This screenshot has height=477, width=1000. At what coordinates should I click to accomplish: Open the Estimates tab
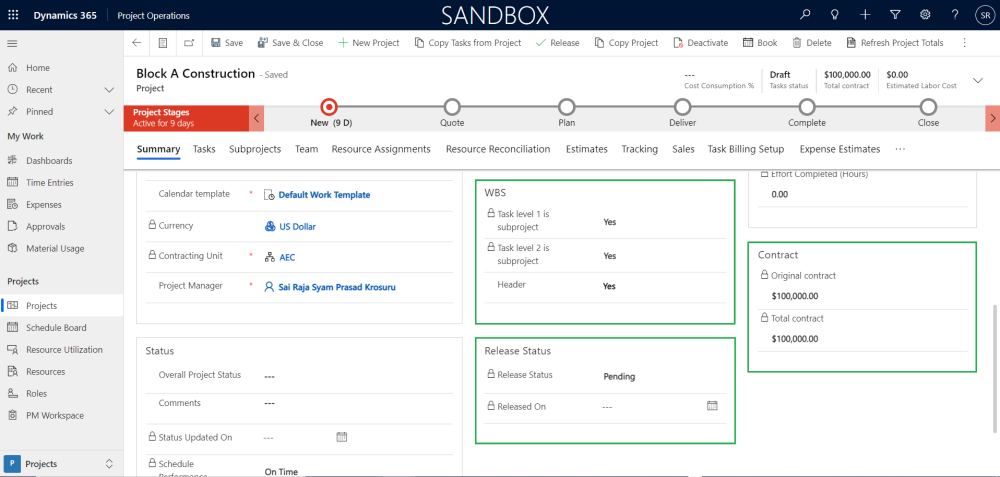[x=587, y=149]
